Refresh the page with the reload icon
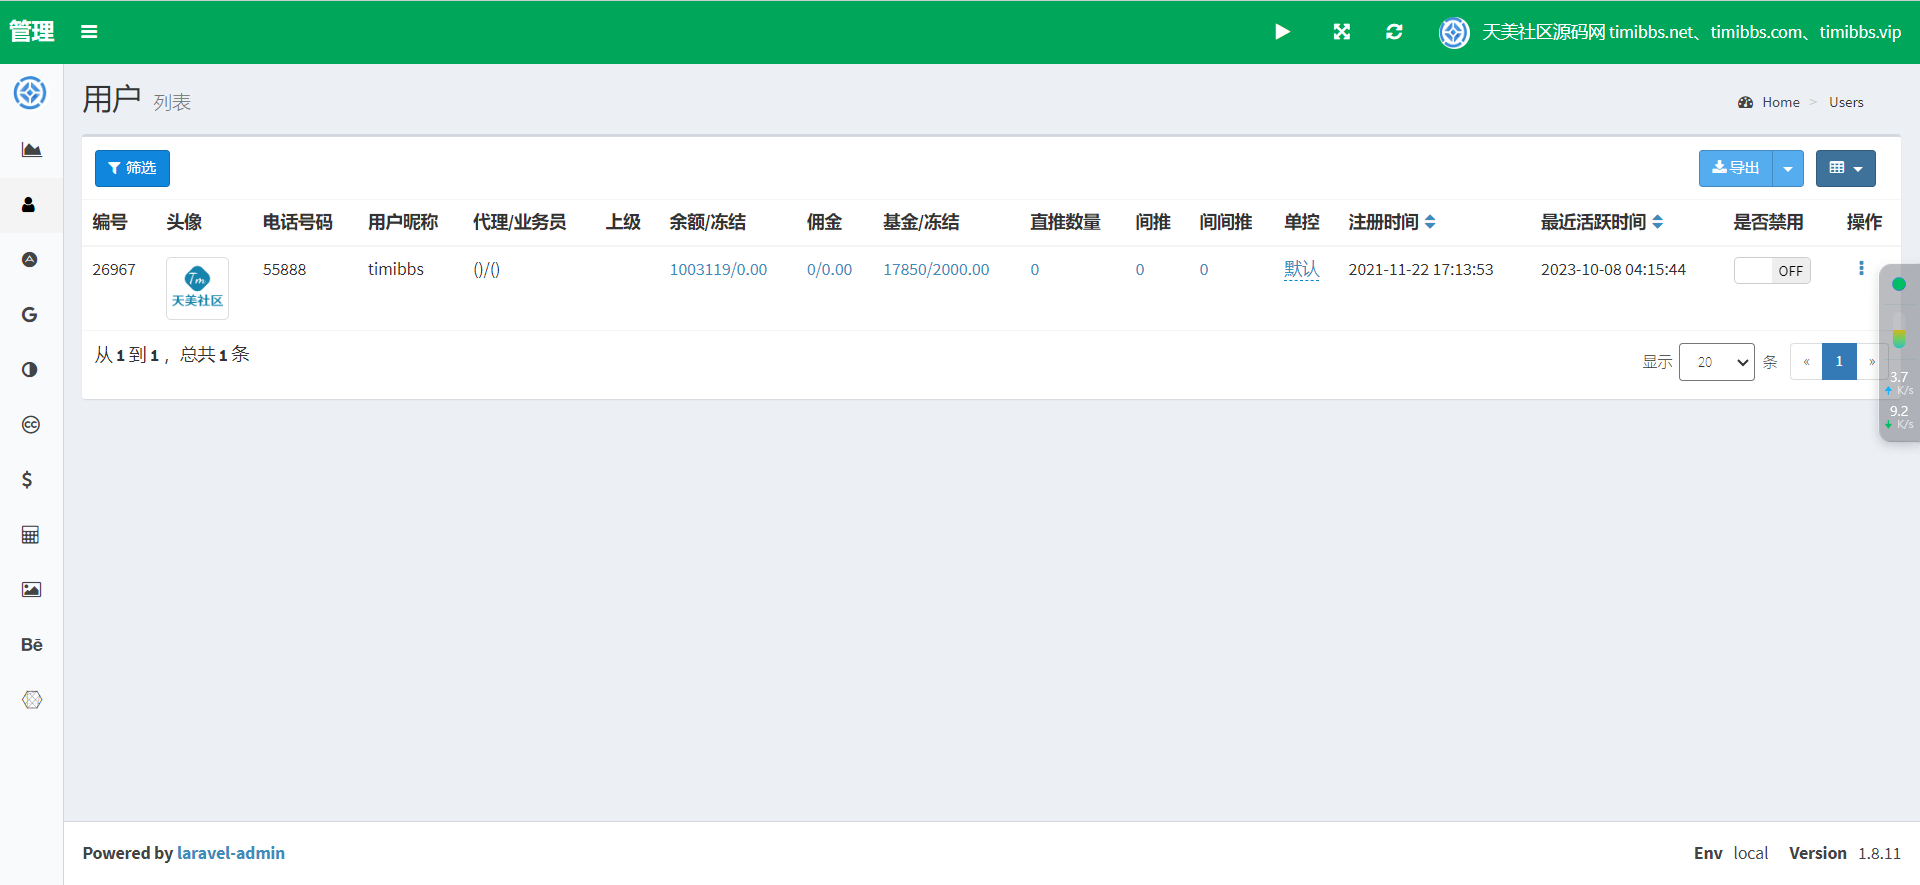This screenshot has height=885, width=1920. [1394, 32]
